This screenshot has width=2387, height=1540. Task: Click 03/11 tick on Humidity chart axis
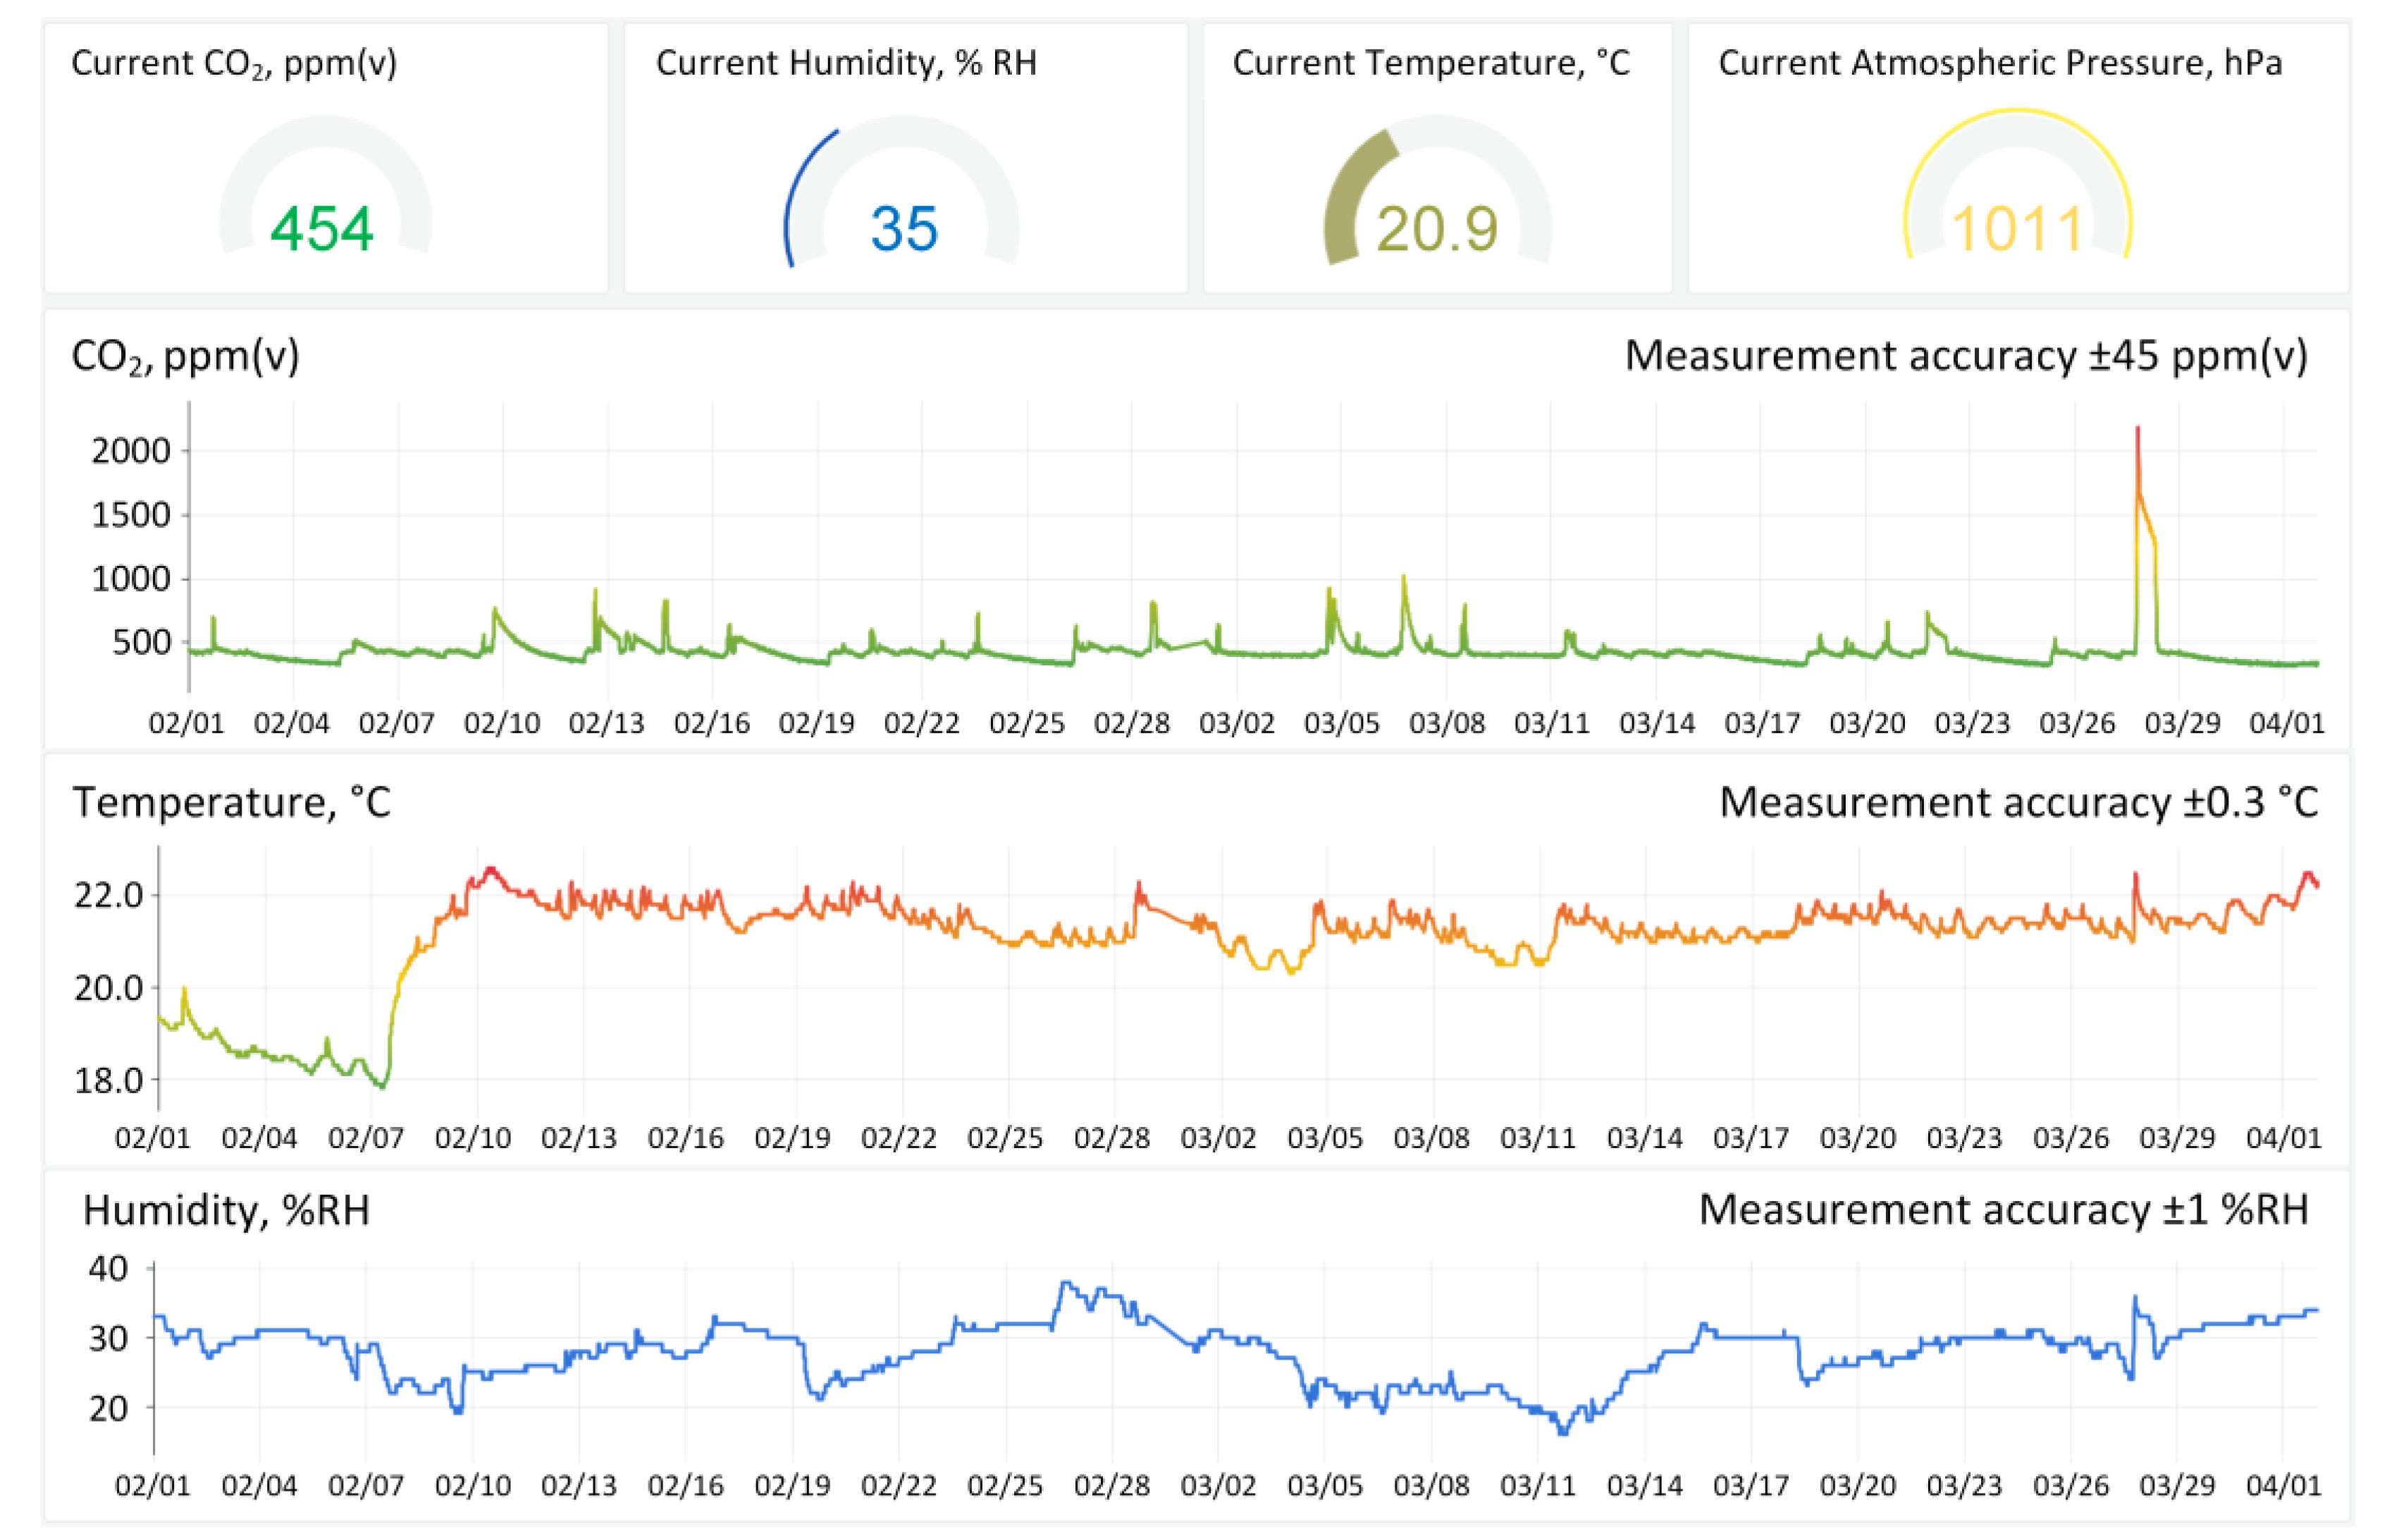click(x=1538, y=1486)
